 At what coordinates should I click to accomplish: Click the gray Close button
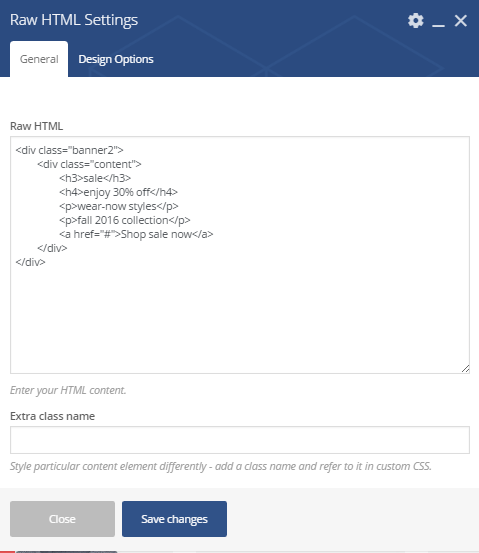click(62, 519)
